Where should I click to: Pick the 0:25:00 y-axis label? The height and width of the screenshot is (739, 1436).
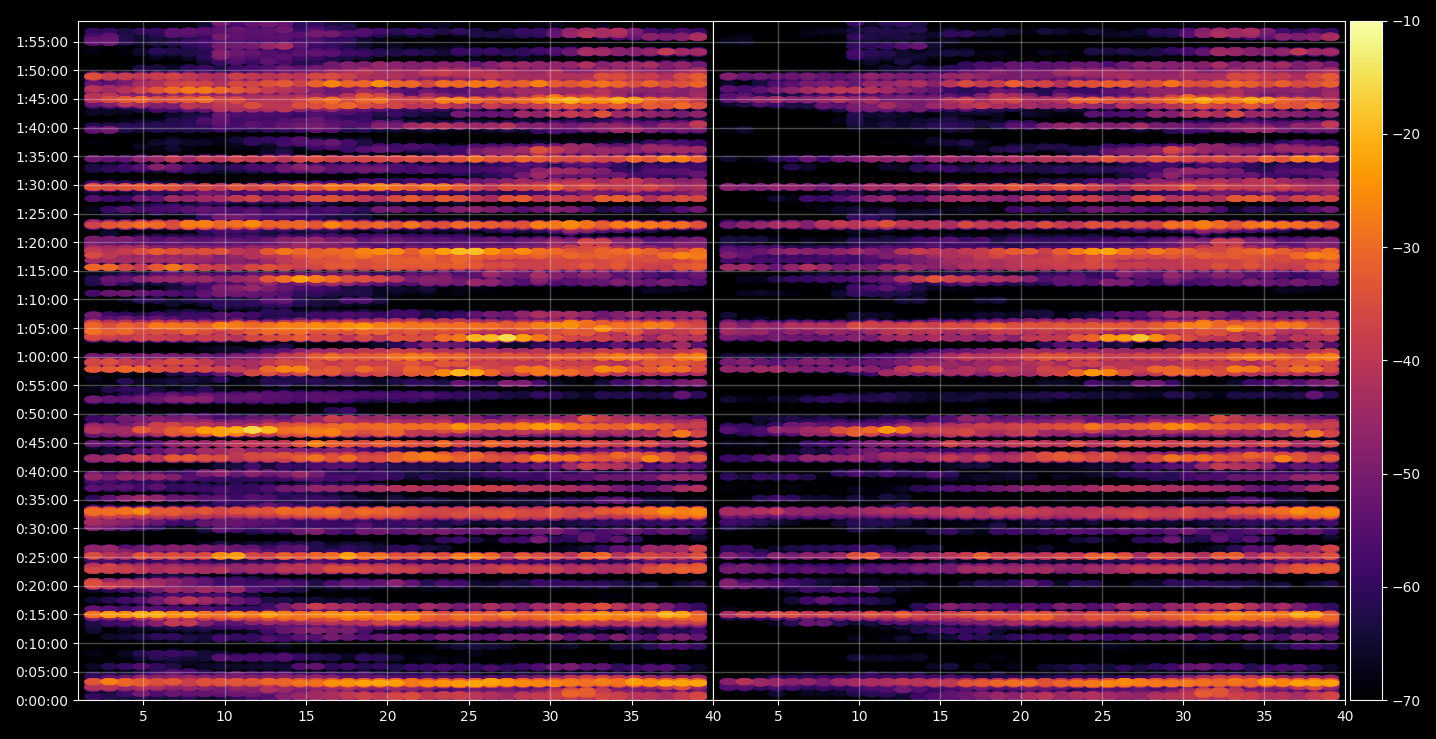(x=42, y=558)
